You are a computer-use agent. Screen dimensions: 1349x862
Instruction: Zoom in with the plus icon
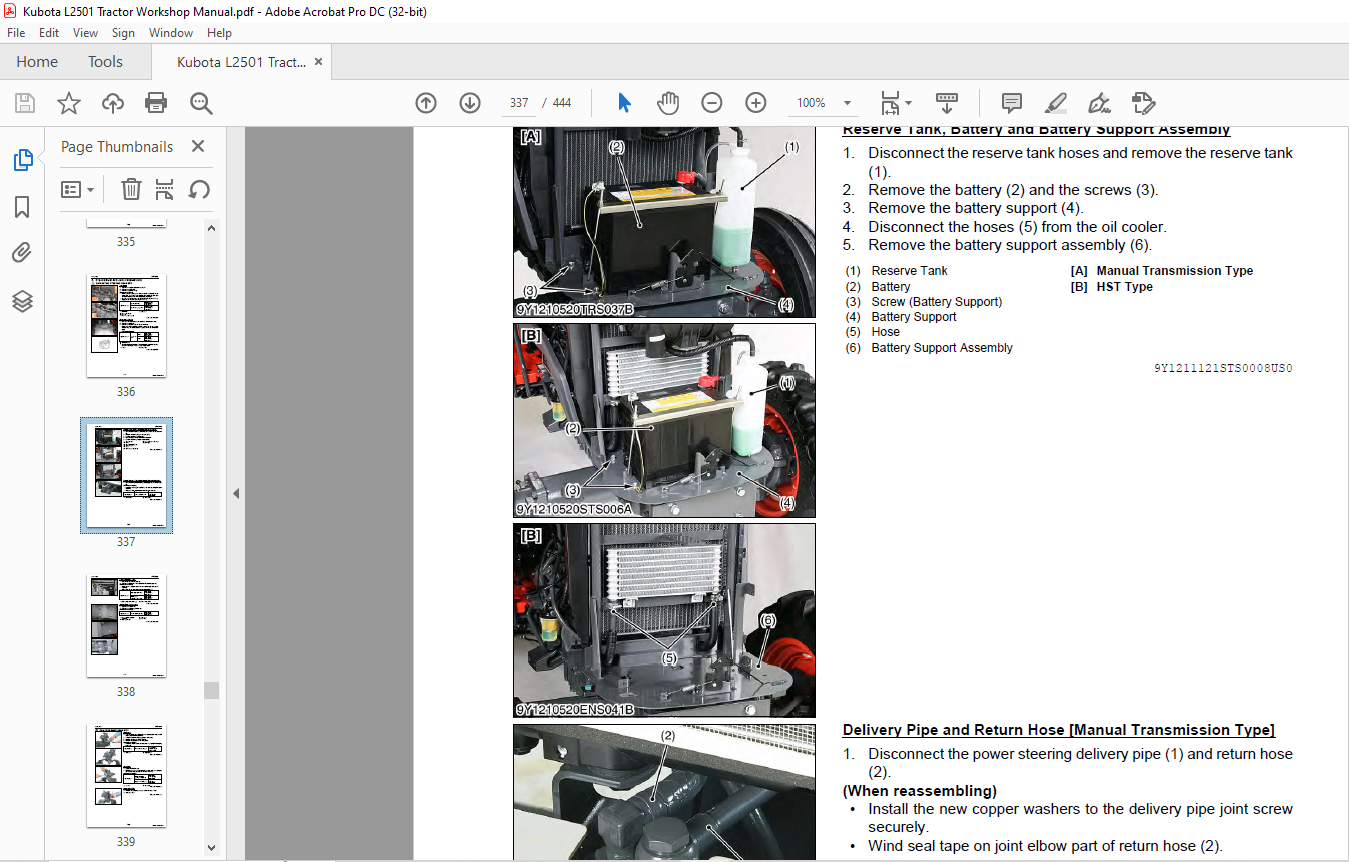tap(756, 103)
